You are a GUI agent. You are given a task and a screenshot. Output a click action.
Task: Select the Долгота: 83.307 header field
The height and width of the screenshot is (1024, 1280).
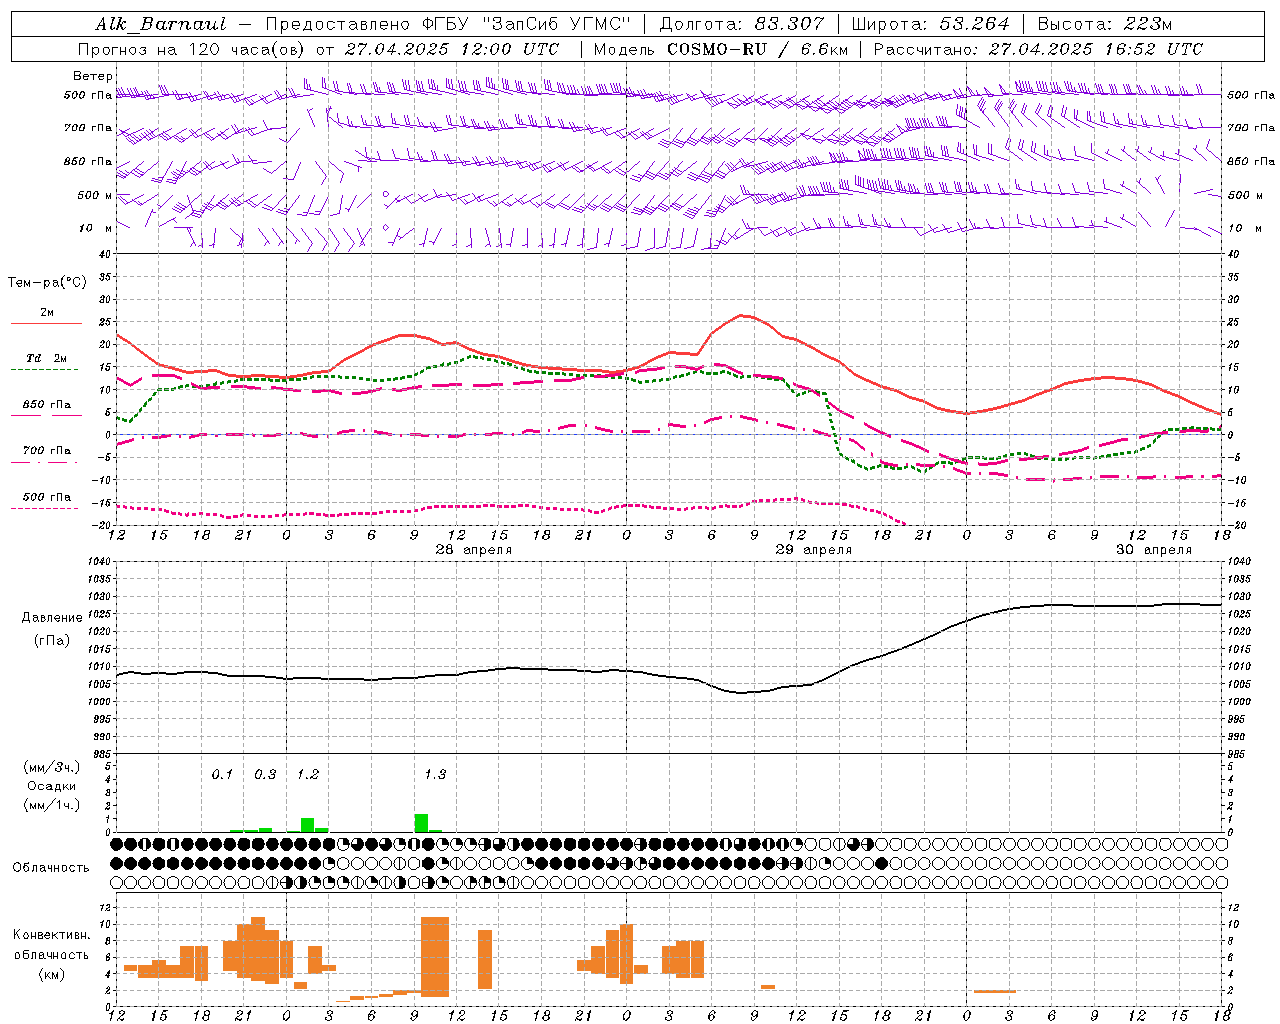tap(742, 24)
